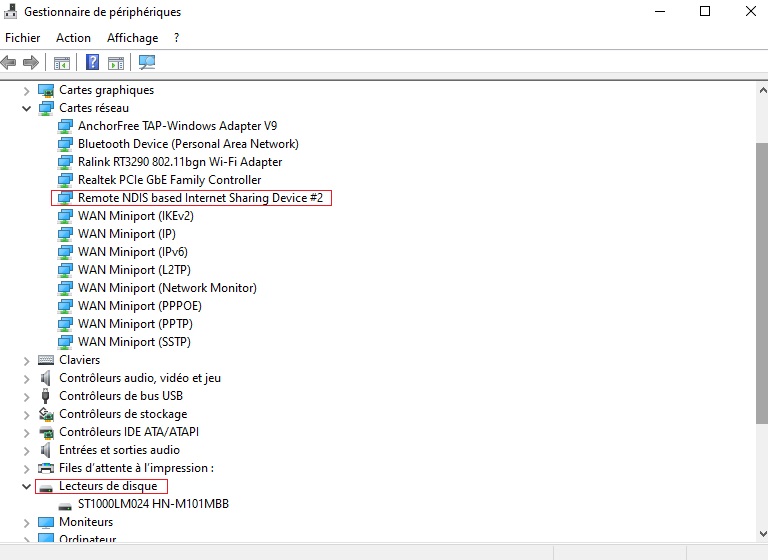This screenshot has width=768, height=560.
Task: Expand the Contrôleurs de bus USB node
Action: click(x=26, y=396)
